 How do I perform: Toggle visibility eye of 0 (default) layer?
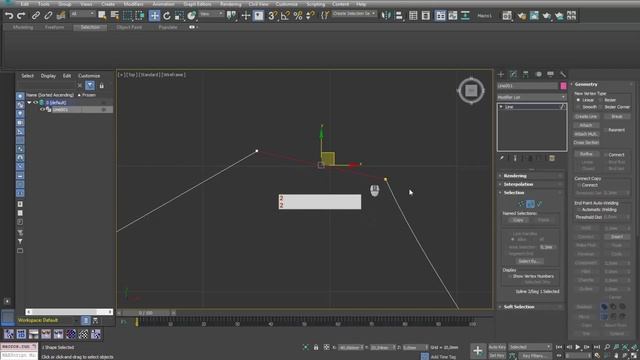pyautogui.click(x=36, y=102)
